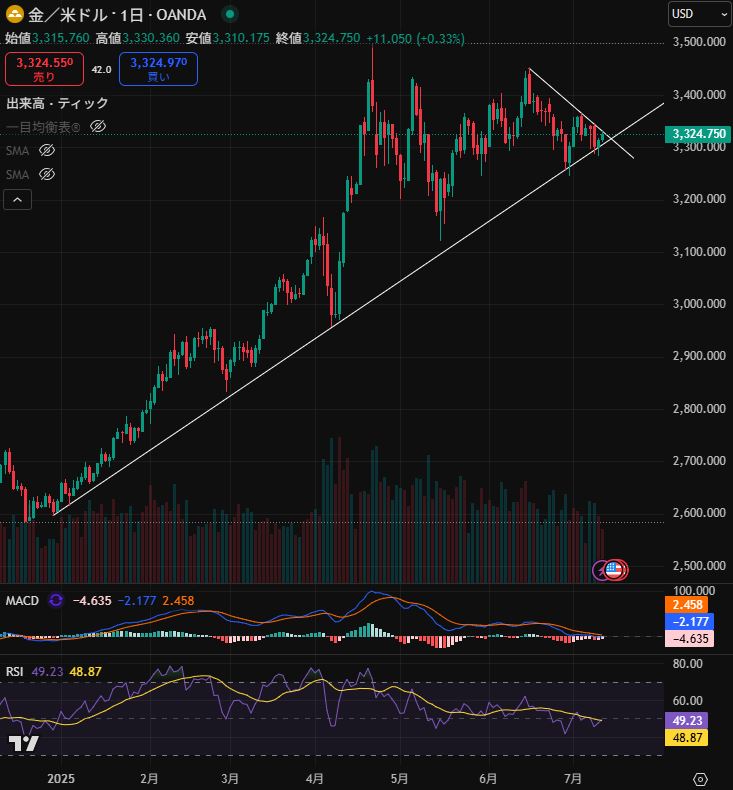The image size is (733, 790).
Task: Click the gold bars symbol logo
Action: tap(15, 15)
